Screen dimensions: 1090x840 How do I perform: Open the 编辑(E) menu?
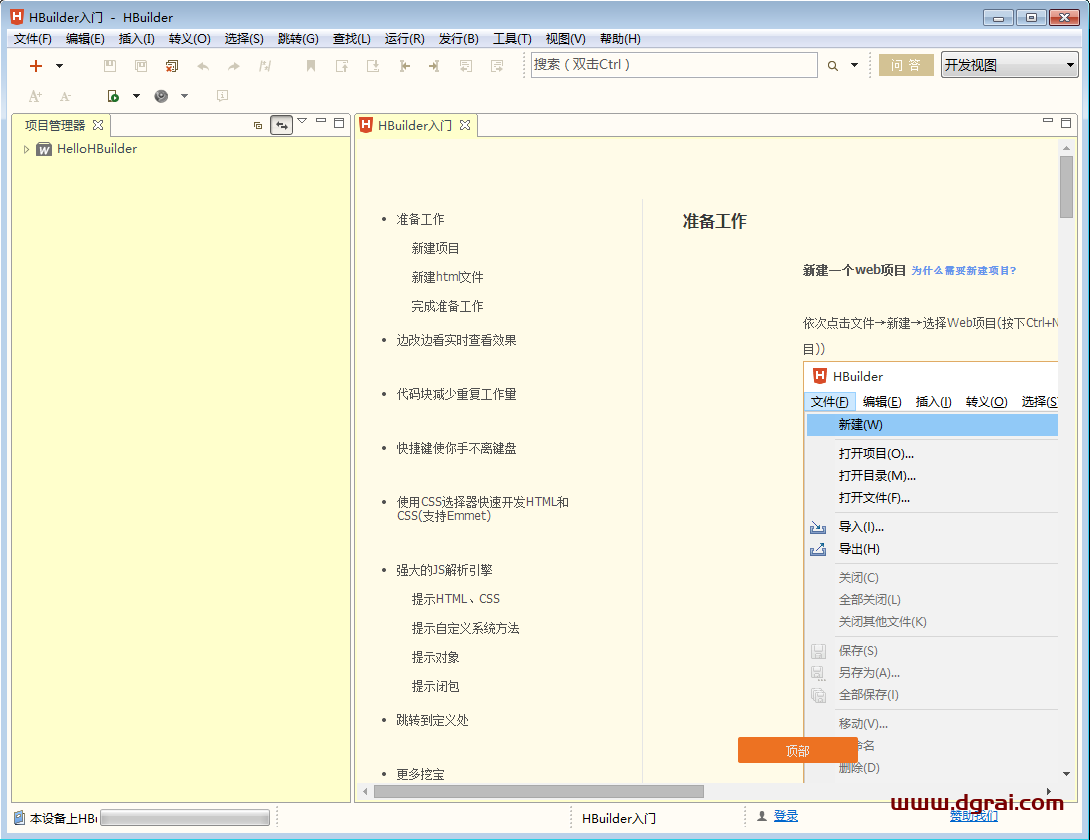pos(85,39)
